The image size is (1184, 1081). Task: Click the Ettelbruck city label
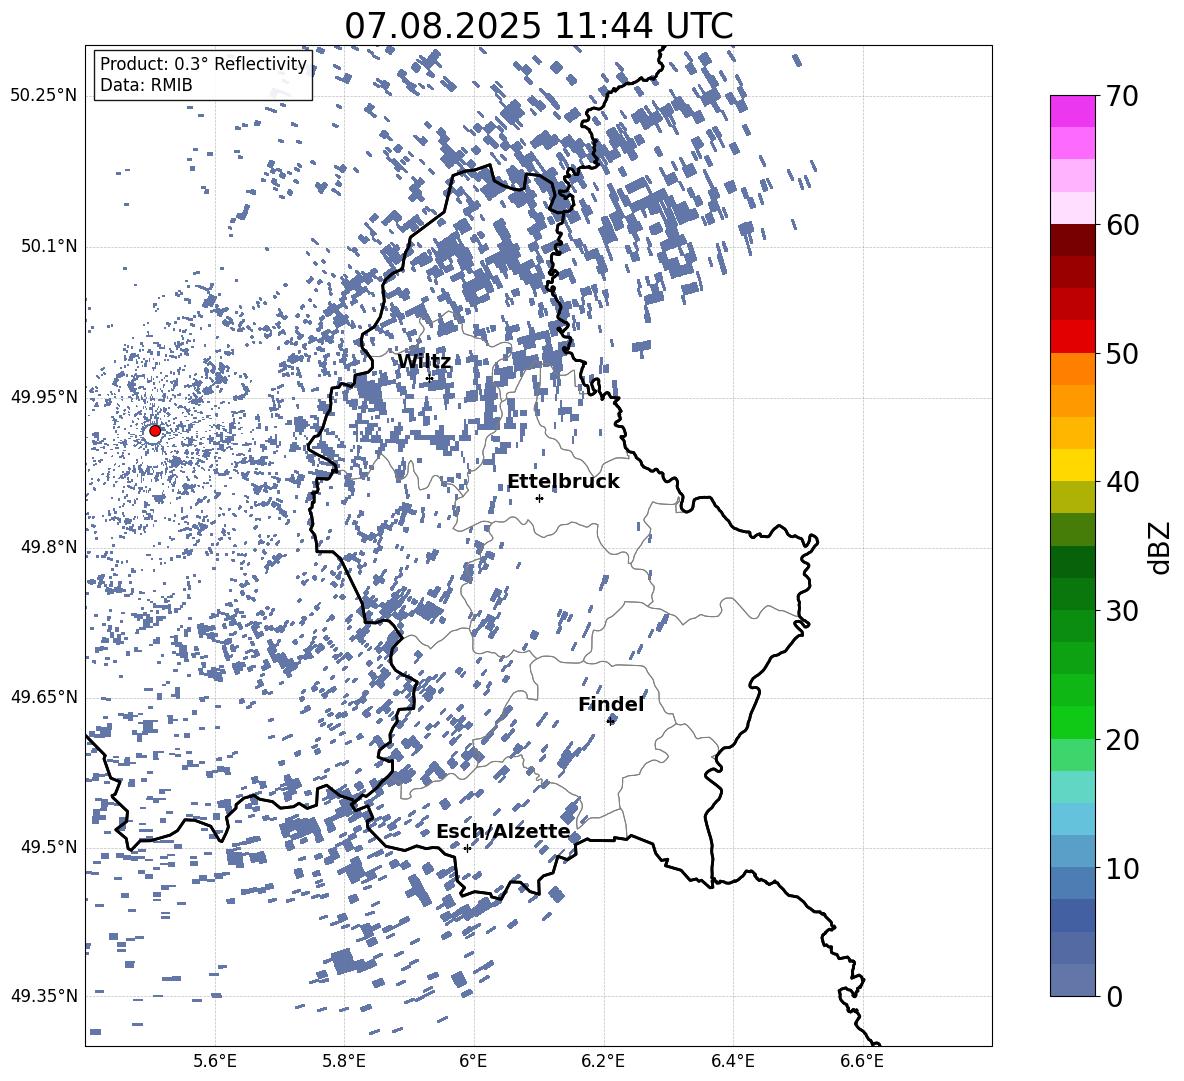(563, 482)
